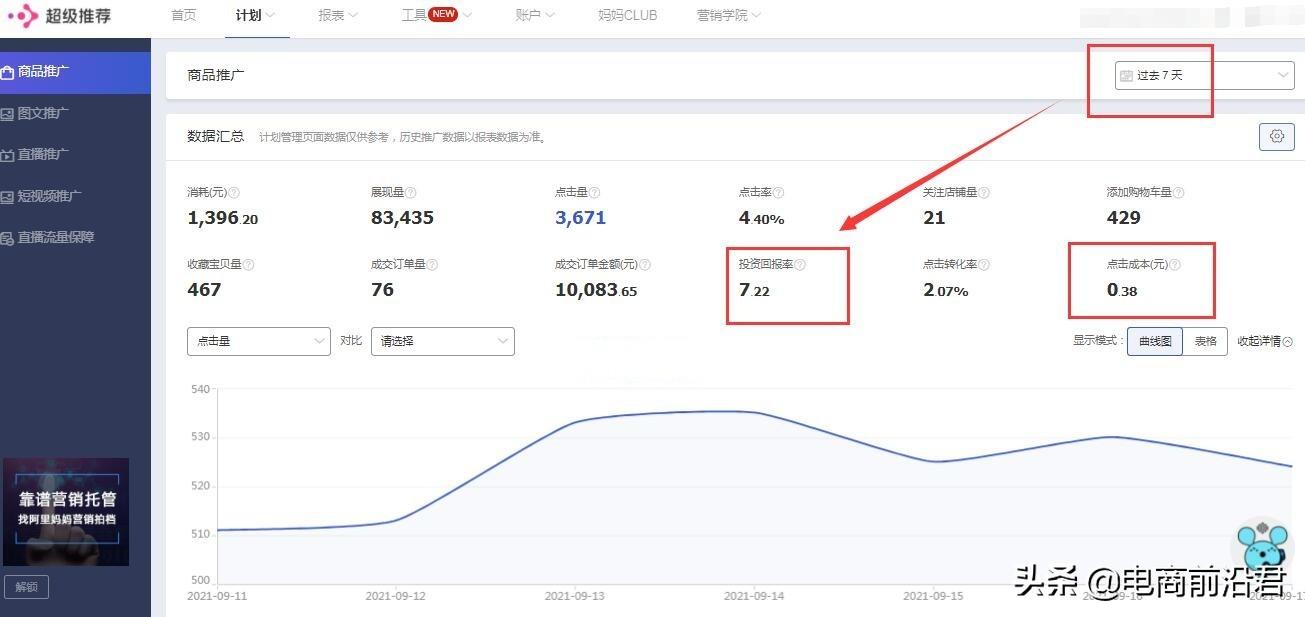Screen dimensions: 1305x617
Task: Click 图文推广 sidebar image icon
Action: (x=7, y=114)
